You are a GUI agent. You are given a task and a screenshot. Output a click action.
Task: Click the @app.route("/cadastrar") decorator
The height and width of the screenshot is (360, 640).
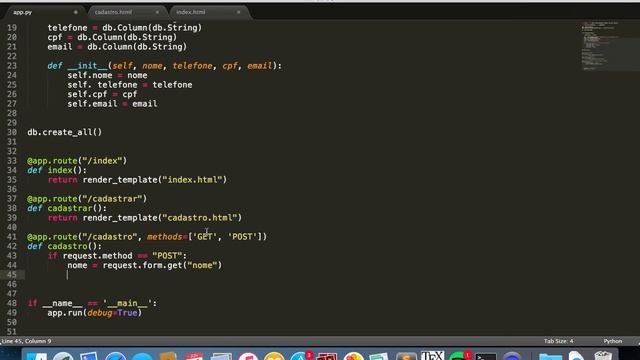point(87,199)
